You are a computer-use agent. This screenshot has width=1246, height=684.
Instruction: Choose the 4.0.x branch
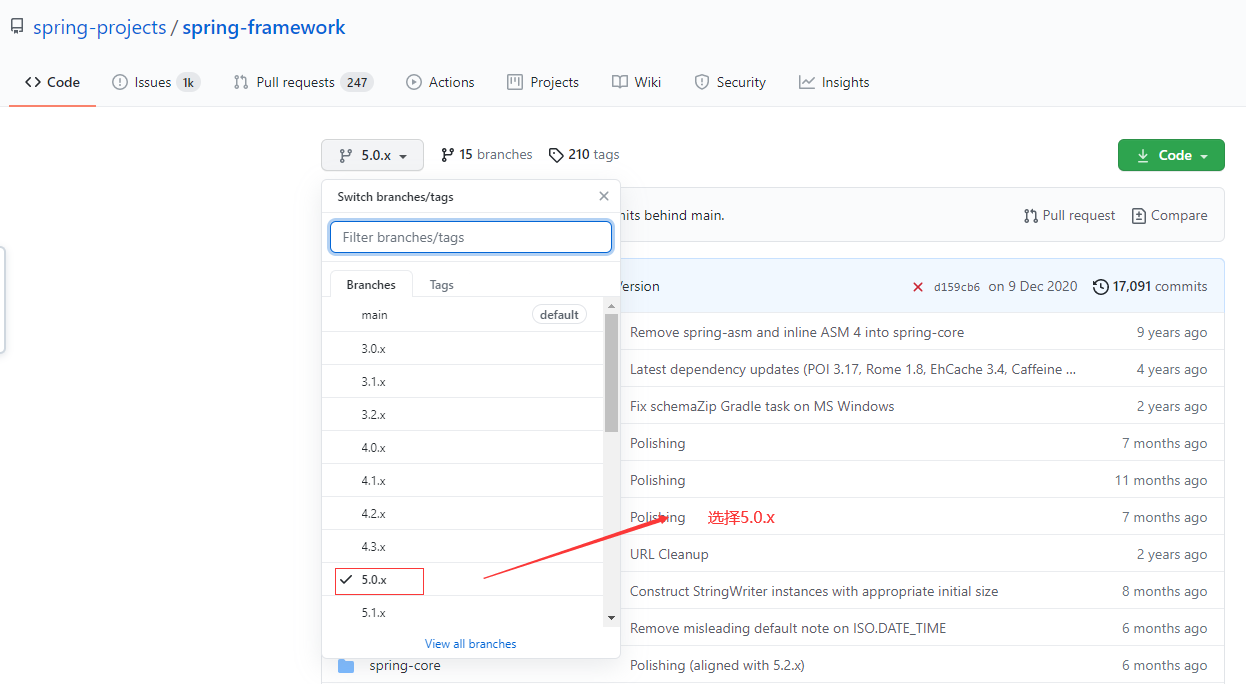[463, 447]
